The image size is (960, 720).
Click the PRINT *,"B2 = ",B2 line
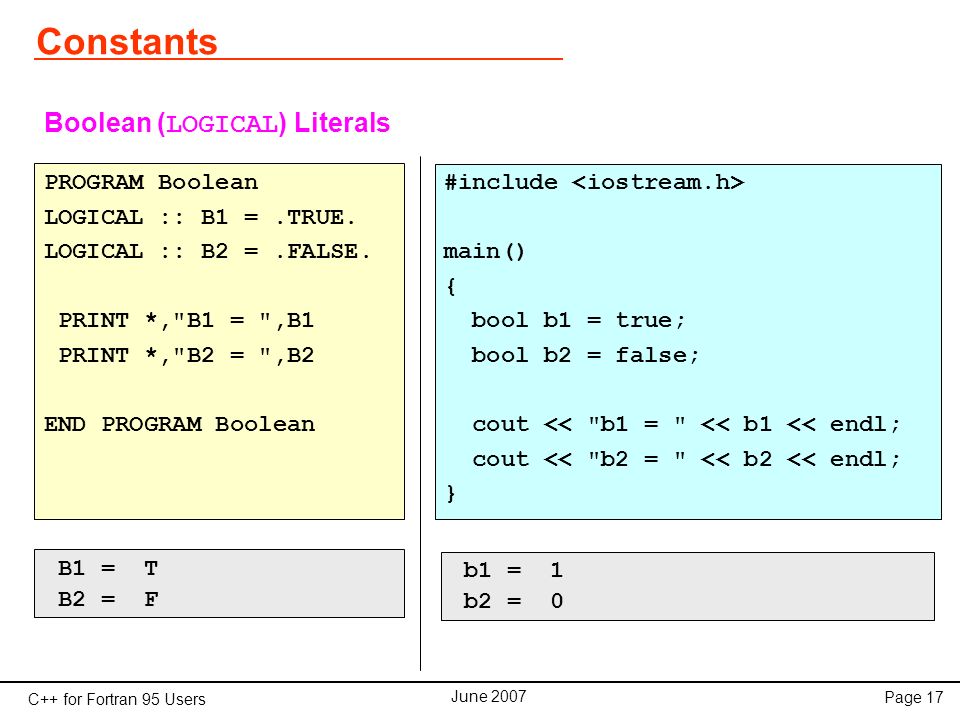click(186, 355)
